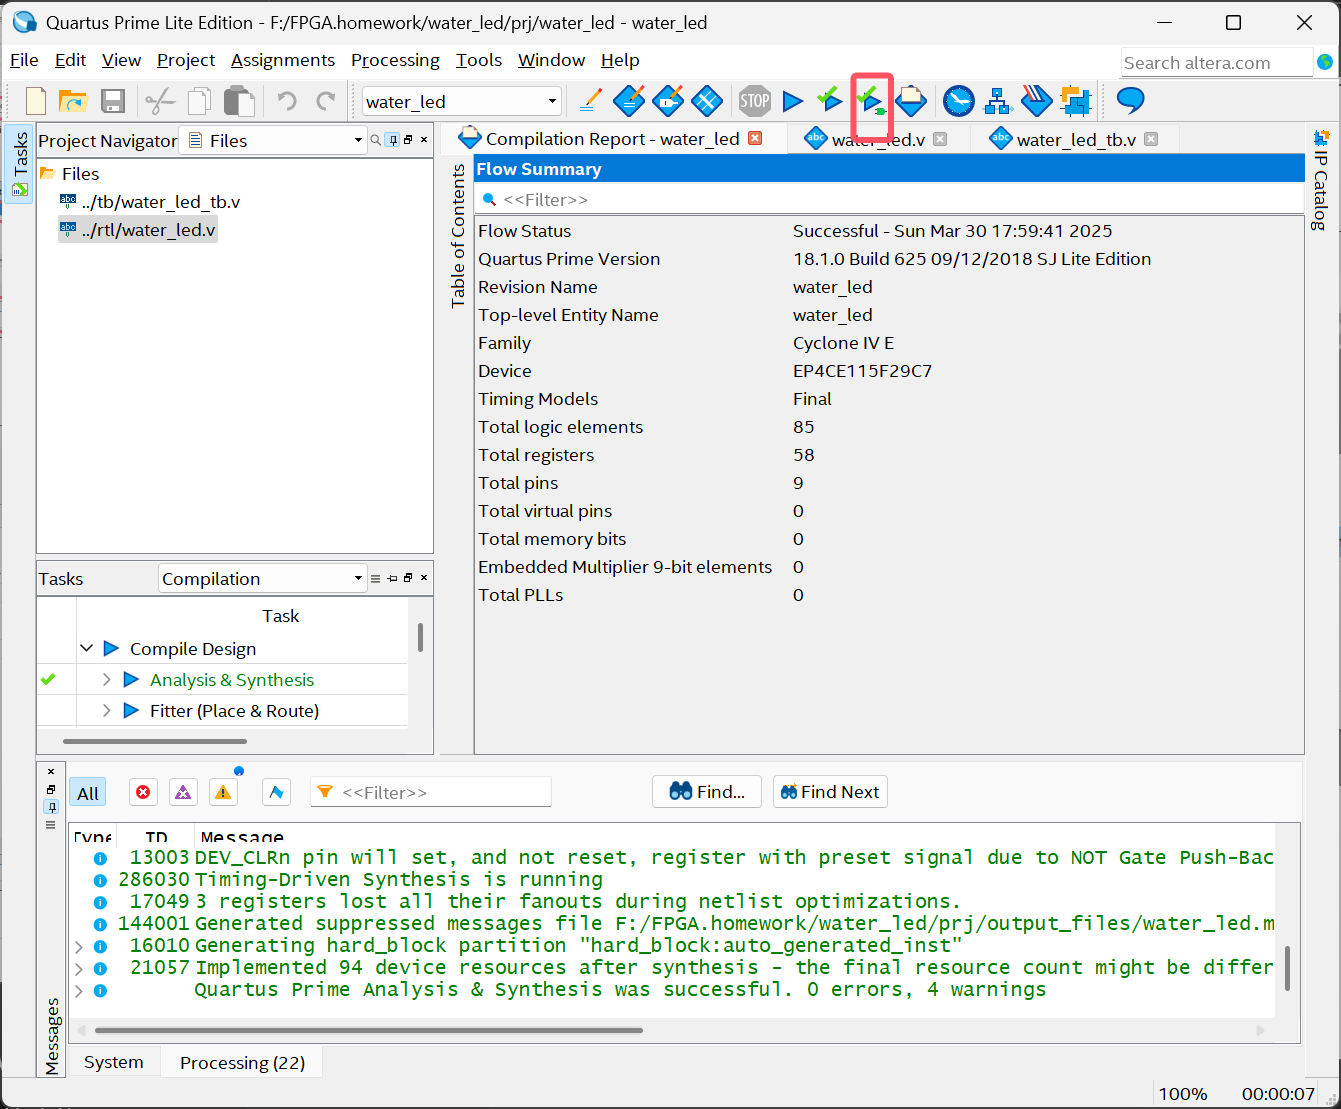The height and width of the screenshot is (1109, 1341).
Task: Click the Start Analysis & Elaboration checkmark icon
Action: point(829,99)
